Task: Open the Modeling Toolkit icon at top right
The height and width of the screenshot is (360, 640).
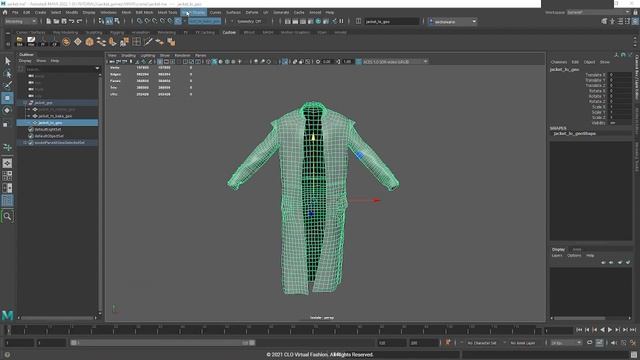Action: coord(604,21)
